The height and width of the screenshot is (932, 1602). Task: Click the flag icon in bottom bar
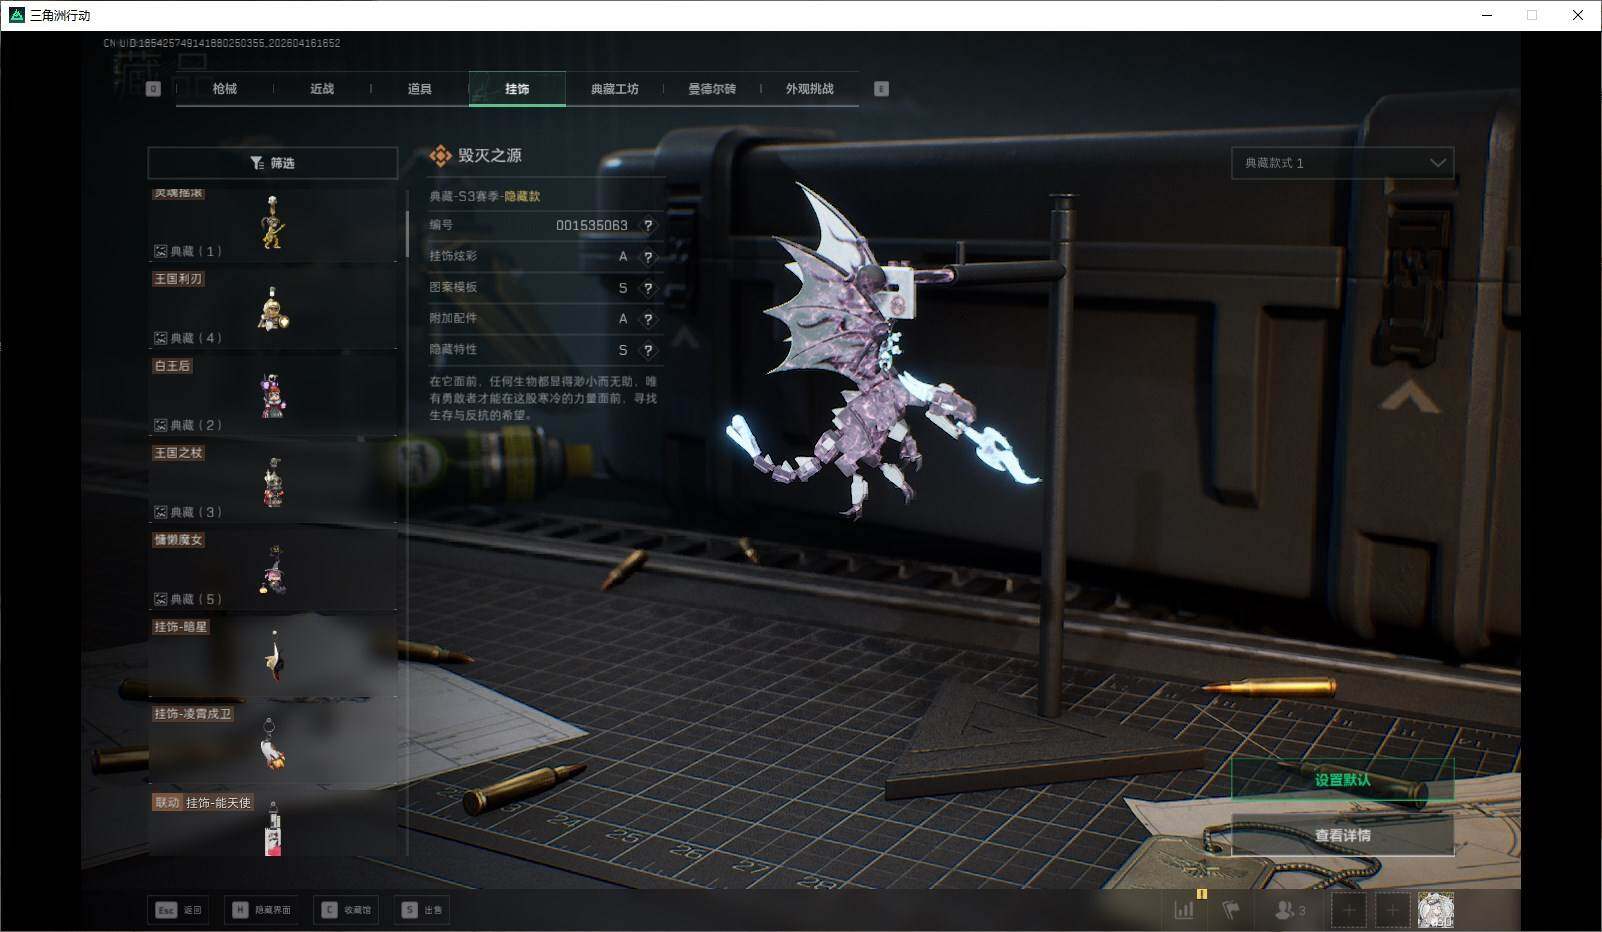click(1231, 910)
